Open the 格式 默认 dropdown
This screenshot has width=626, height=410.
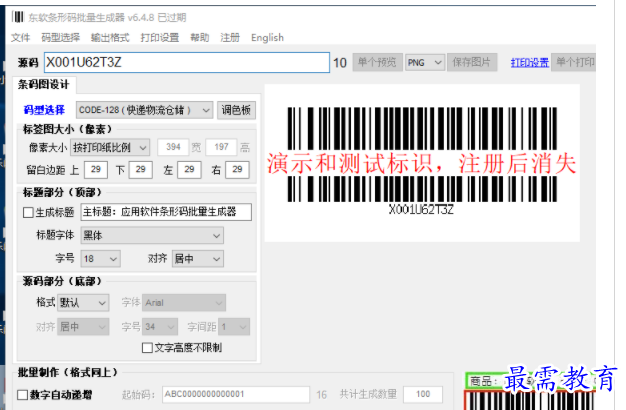tap(83, 303)
